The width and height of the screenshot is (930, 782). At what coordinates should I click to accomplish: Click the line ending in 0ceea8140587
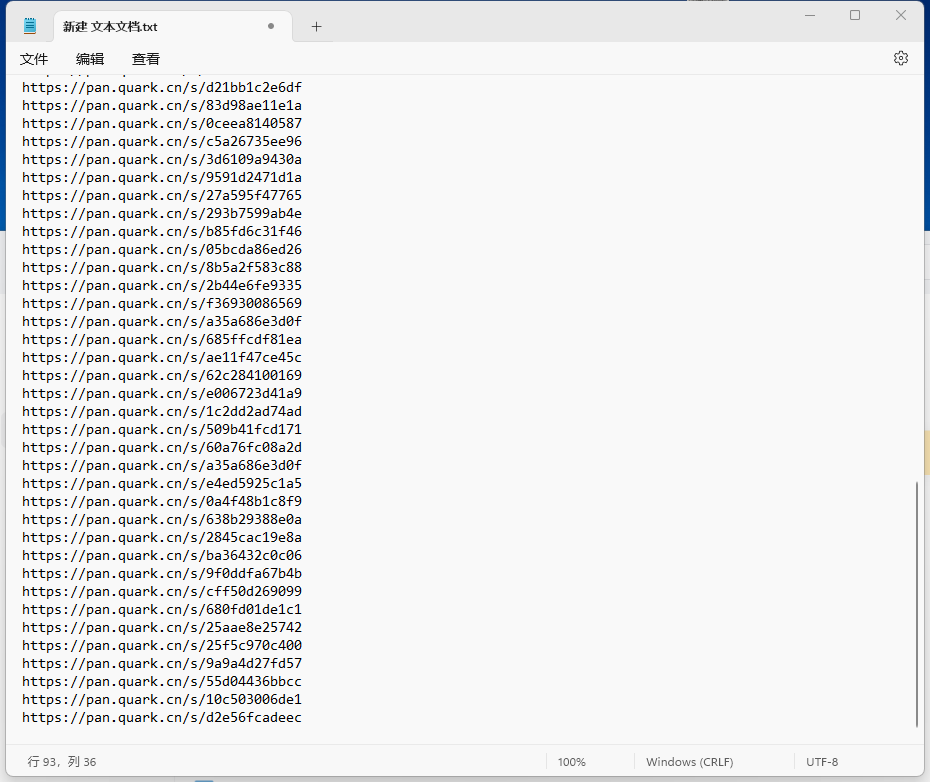162,123
